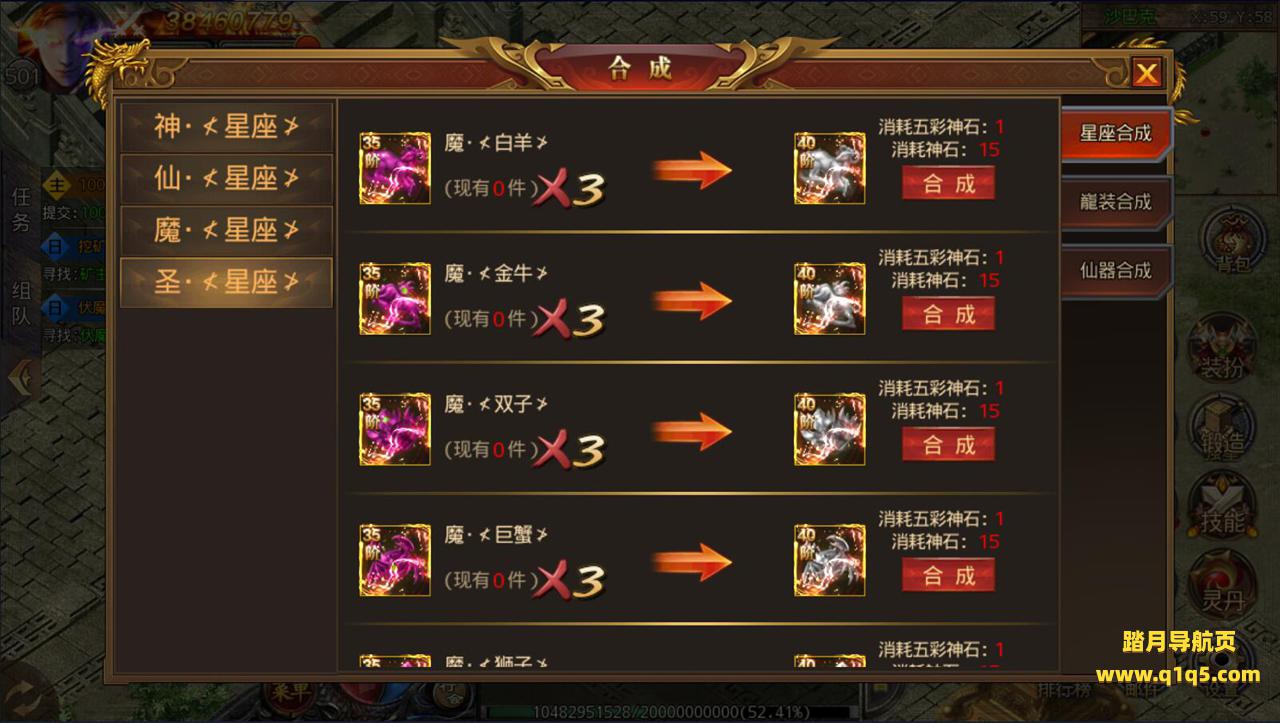Click the level 40 金牛 result icon
This screenshot has height=723, width=1280.
click(x=830, y=298)
